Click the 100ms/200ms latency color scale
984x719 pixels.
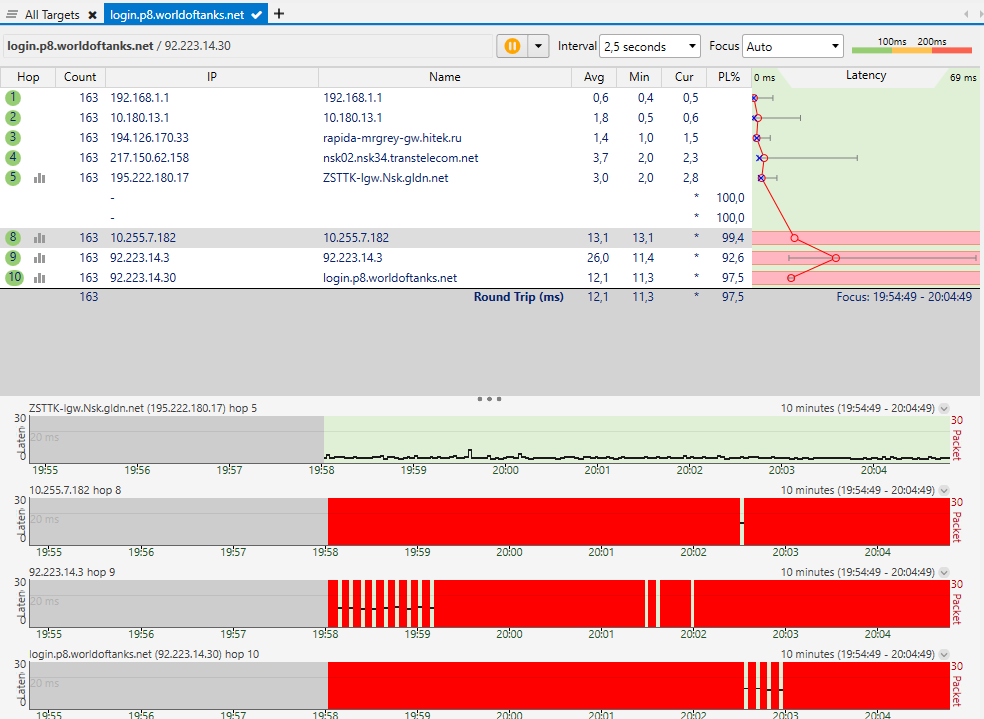[x=911, y=46]
